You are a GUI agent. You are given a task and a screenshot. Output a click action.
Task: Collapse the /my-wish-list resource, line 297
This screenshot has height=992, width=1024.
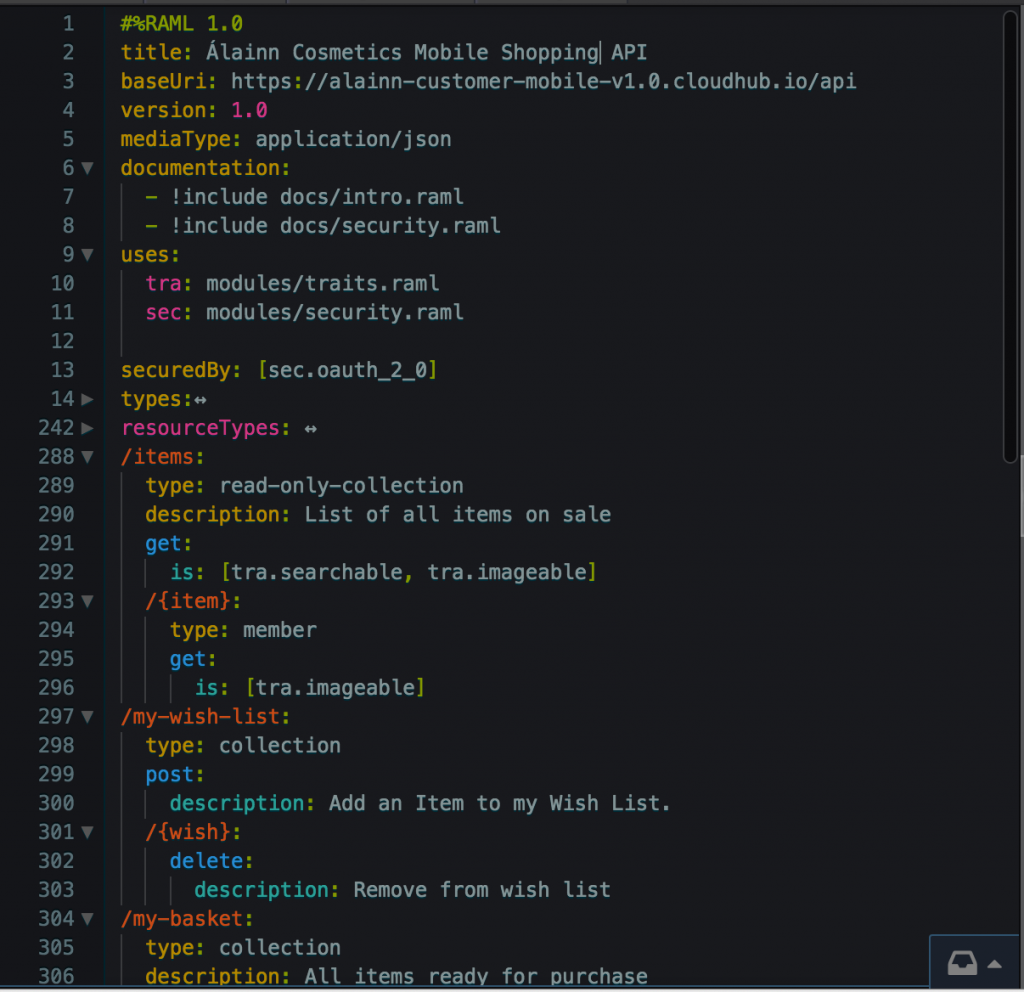[87, 717]
